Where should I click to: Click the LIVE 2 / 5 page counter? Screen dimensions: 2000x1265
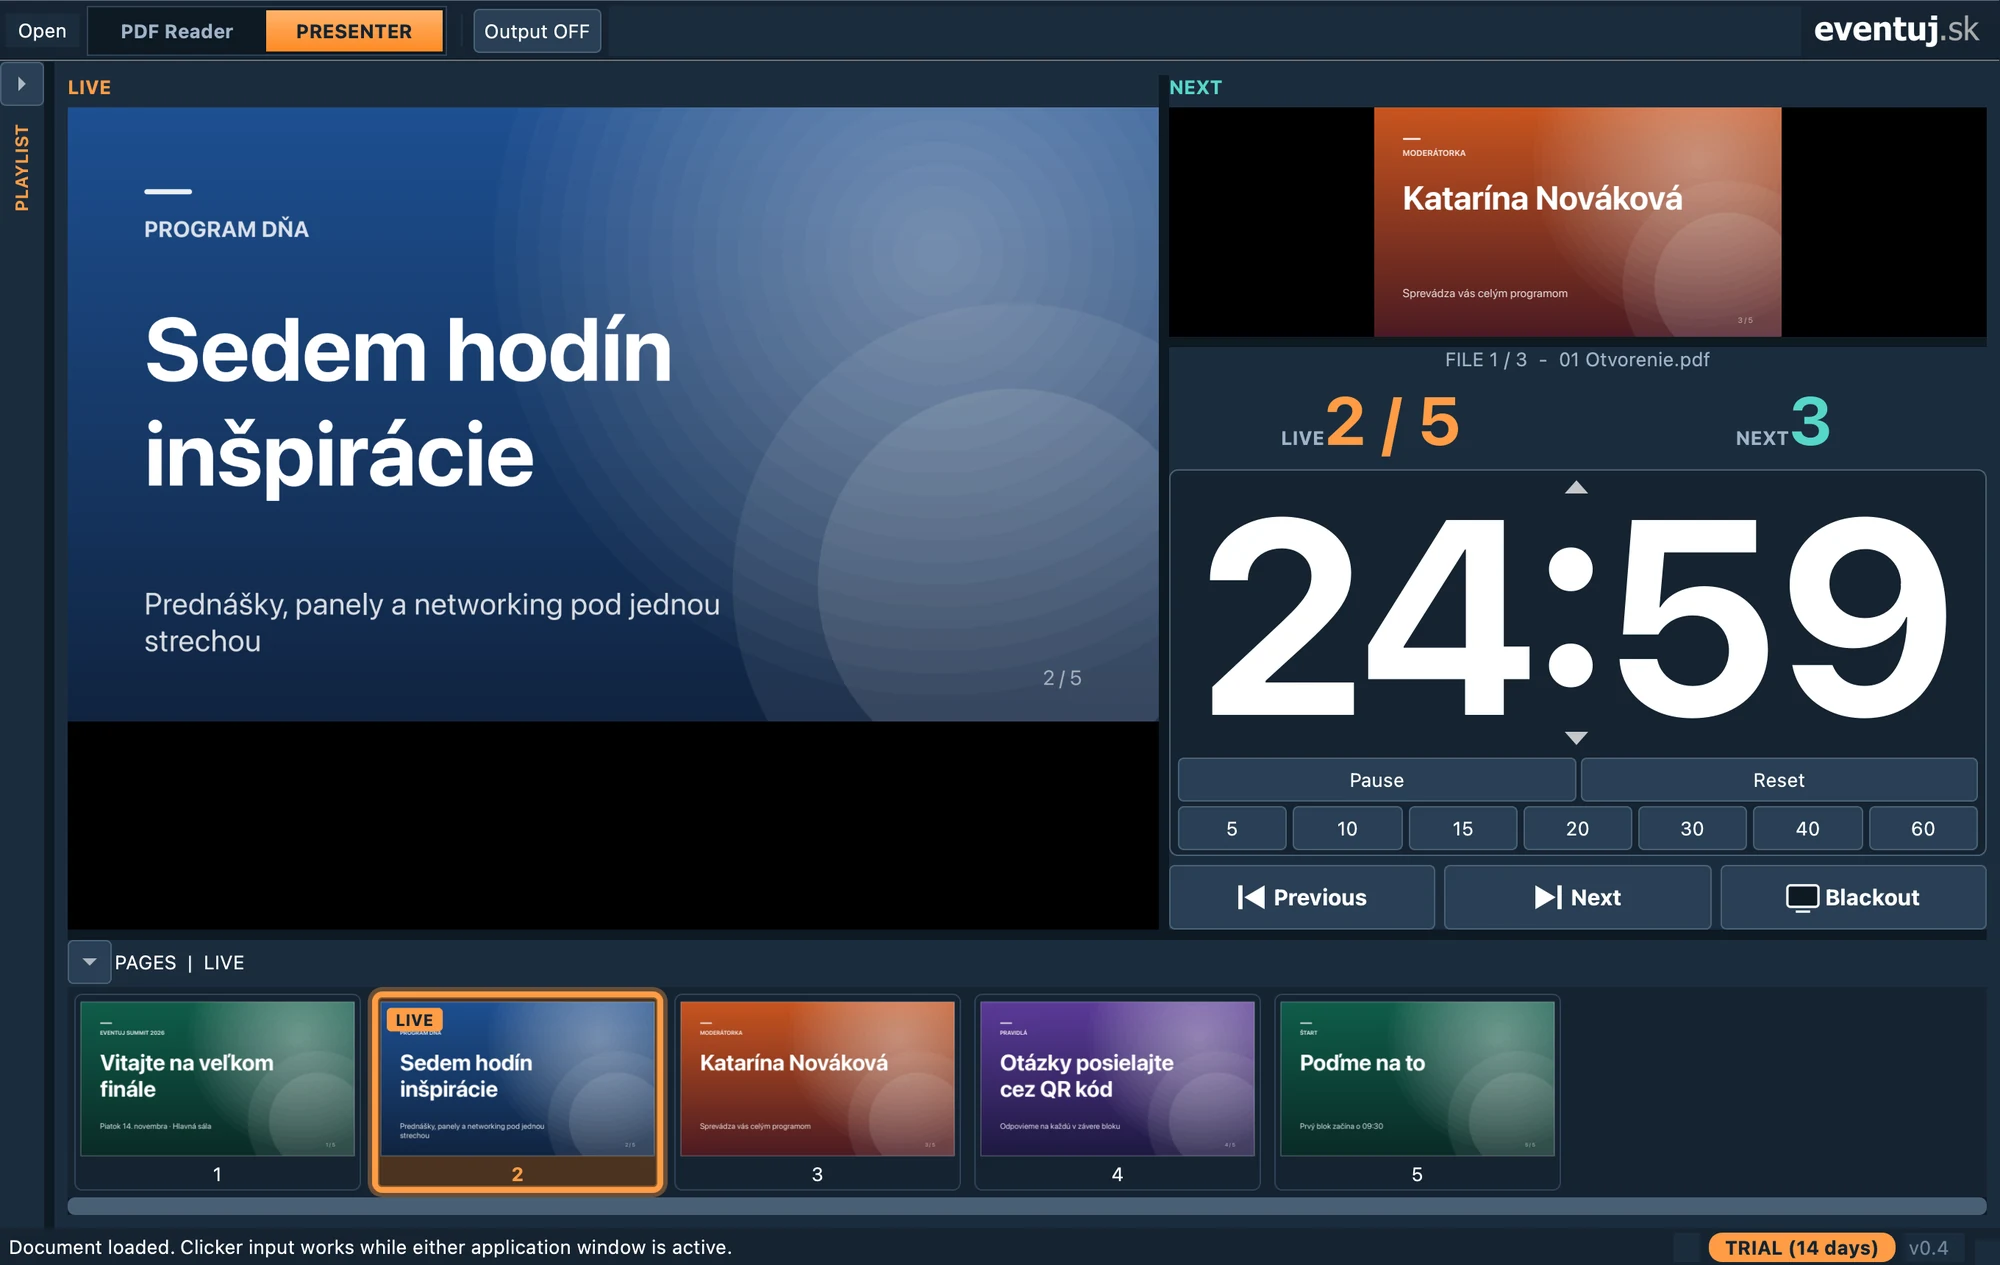point(1370,423)
